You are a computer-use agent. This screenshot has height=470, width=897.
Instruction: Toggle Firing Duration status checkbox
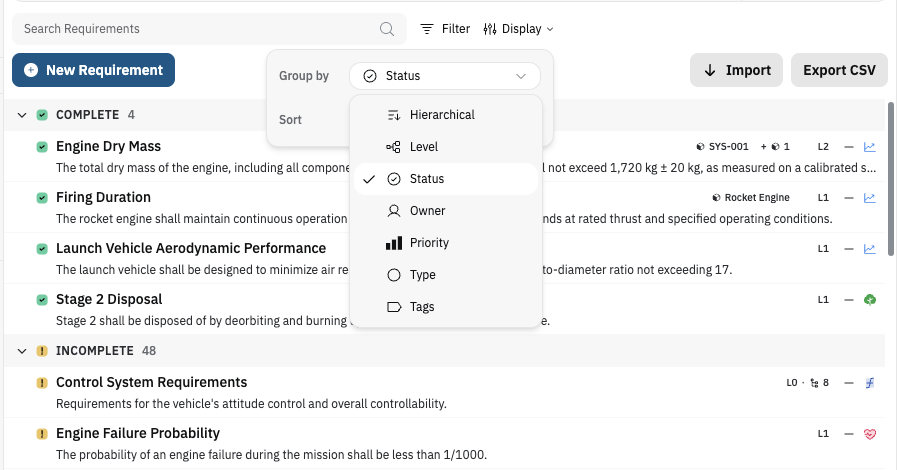coord(42,198)
